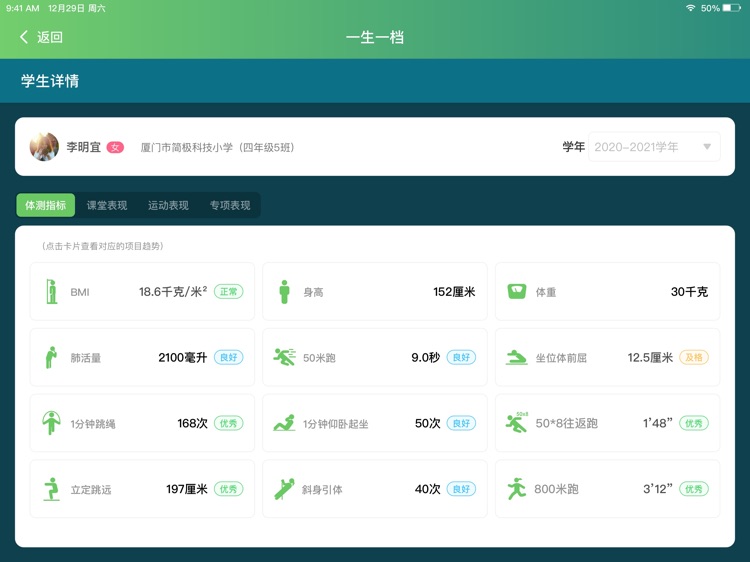Click the 点击卡片查看对应的项目趋势 hint text

(x=103, y=246)
